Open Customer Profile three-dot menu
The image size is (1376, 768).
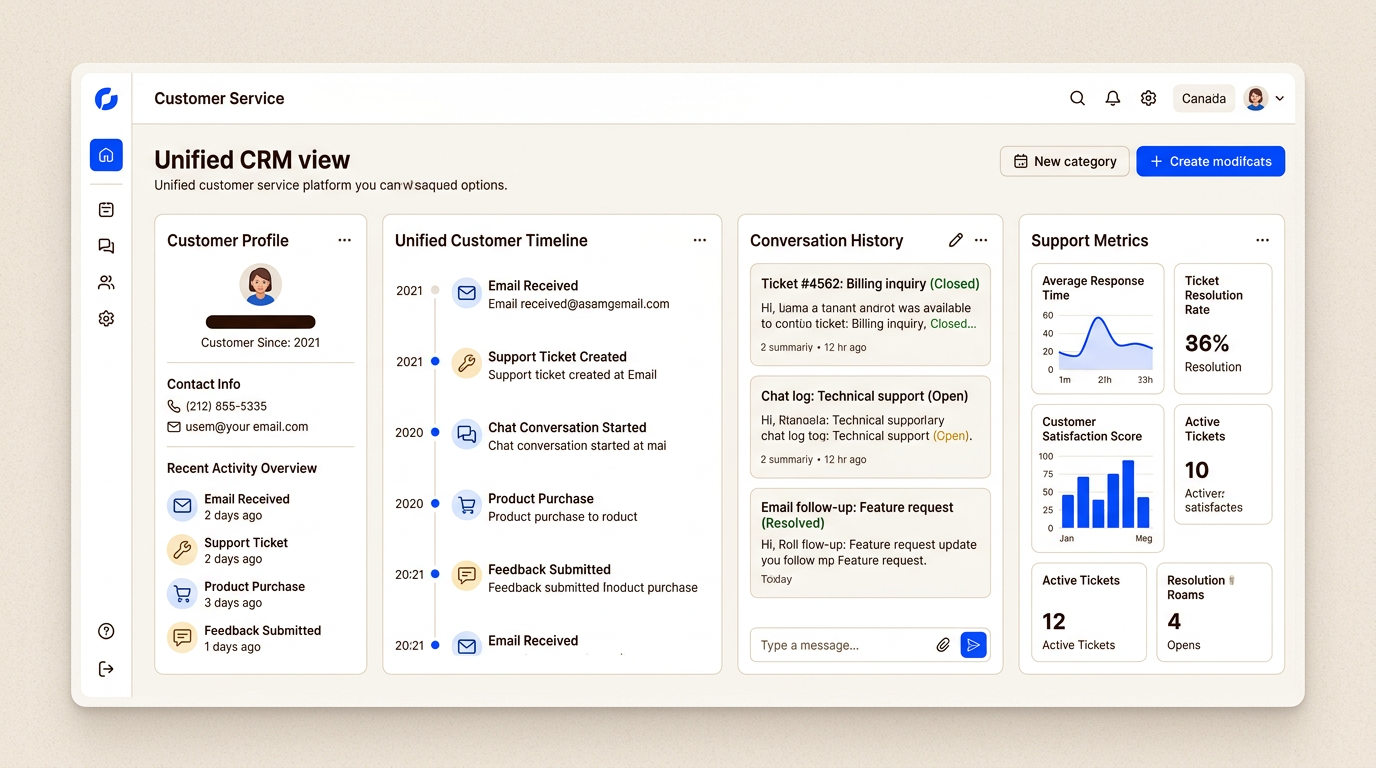pyautogui.click(x=344, y=240)
